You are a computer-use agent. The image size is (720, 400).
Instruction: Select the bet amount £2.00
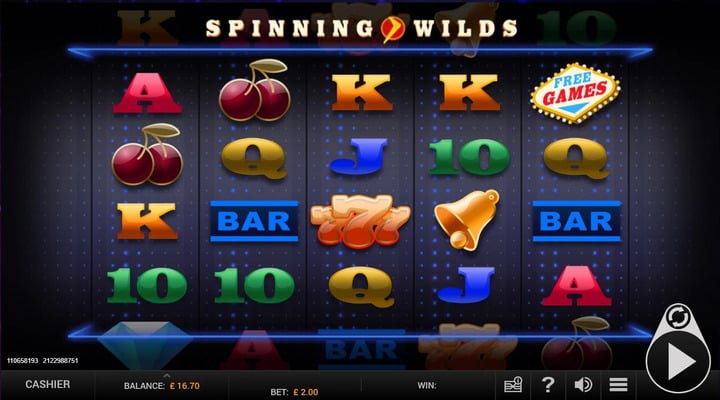(x=305, y=392)
